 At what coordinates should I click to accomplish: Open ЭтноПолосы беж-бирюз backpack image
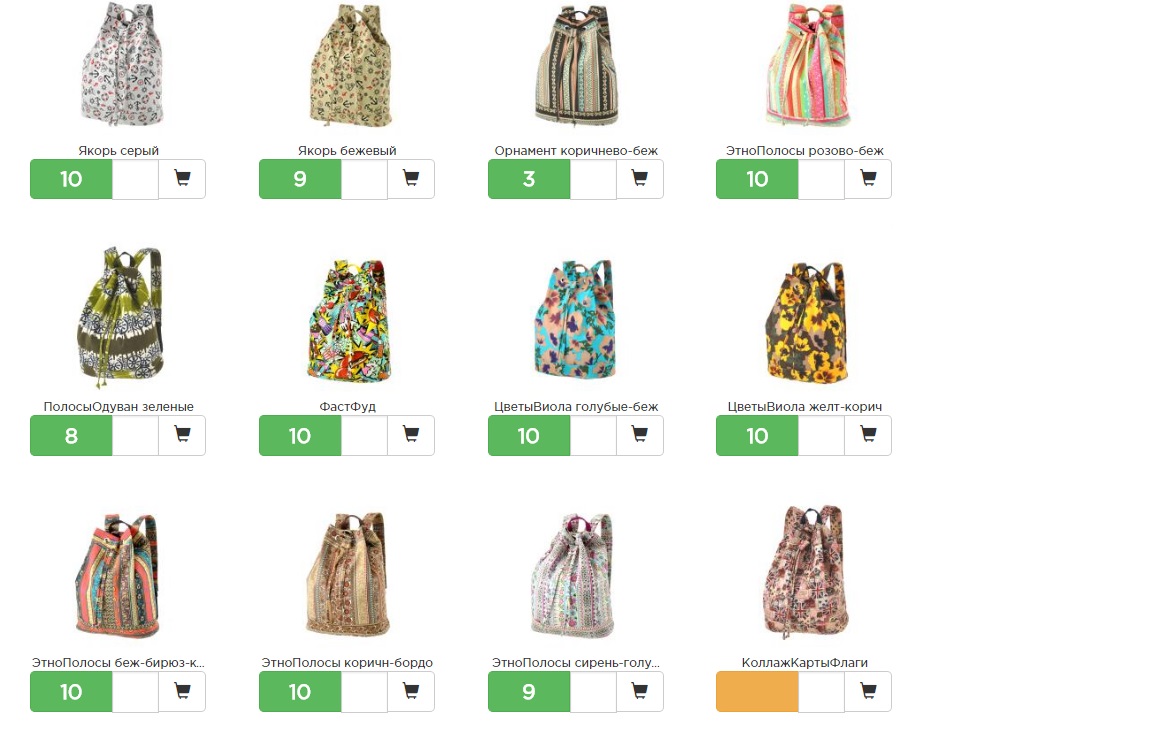click(x=117, y=575)
